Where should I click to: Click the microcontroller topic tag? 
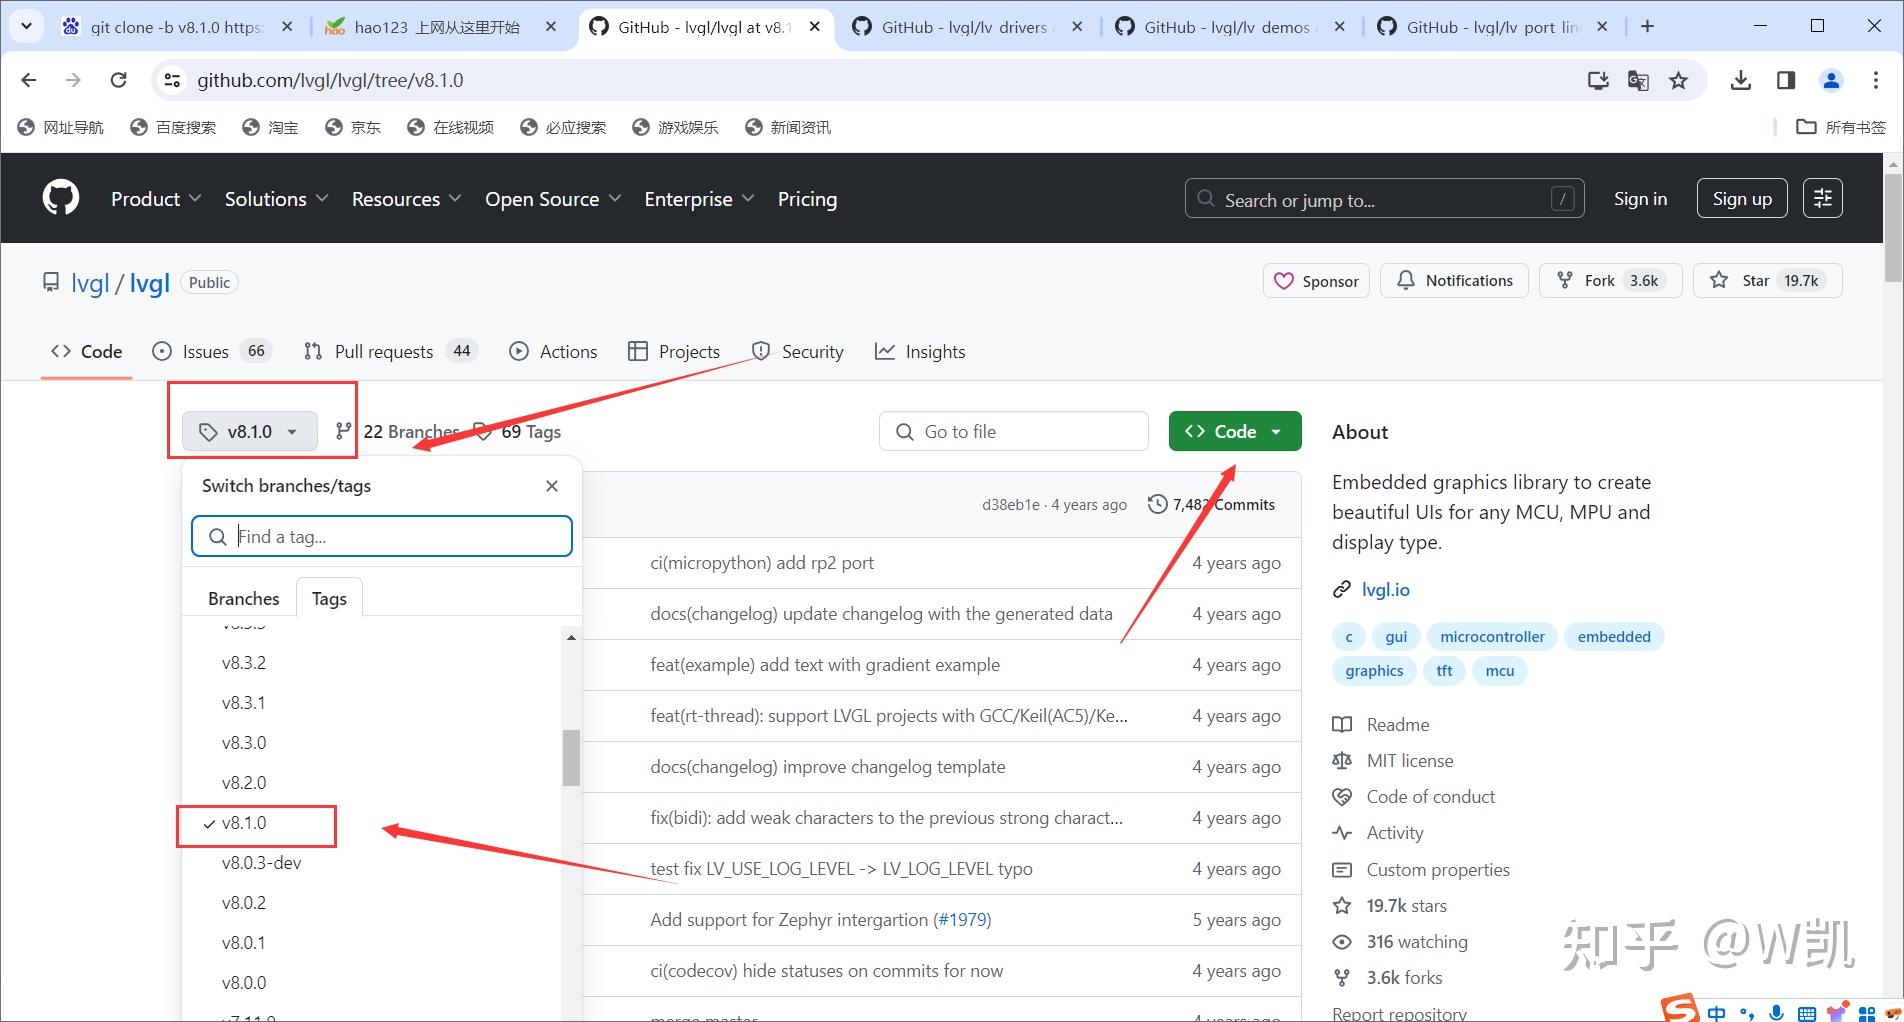[x=1492, y=636]
